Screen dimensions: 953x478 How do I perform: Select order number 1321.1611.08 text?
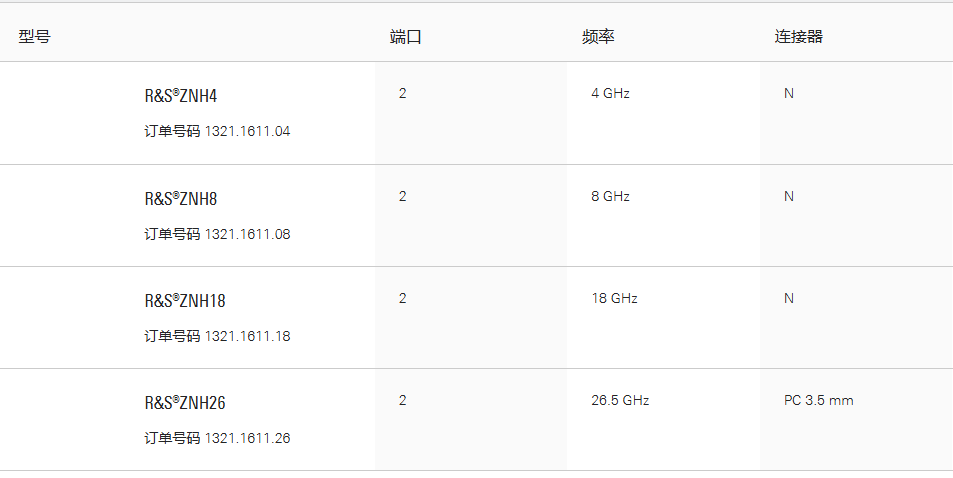247,234
